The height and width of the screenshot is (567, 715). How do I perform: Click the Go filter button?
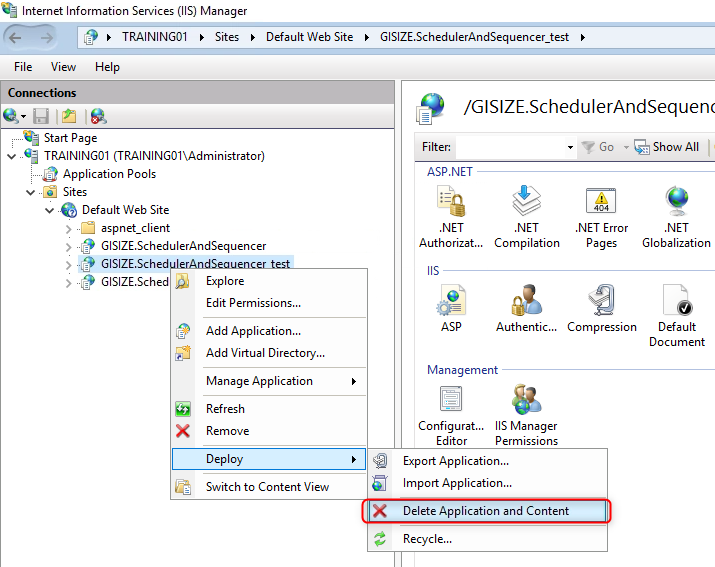coord(599,147)
